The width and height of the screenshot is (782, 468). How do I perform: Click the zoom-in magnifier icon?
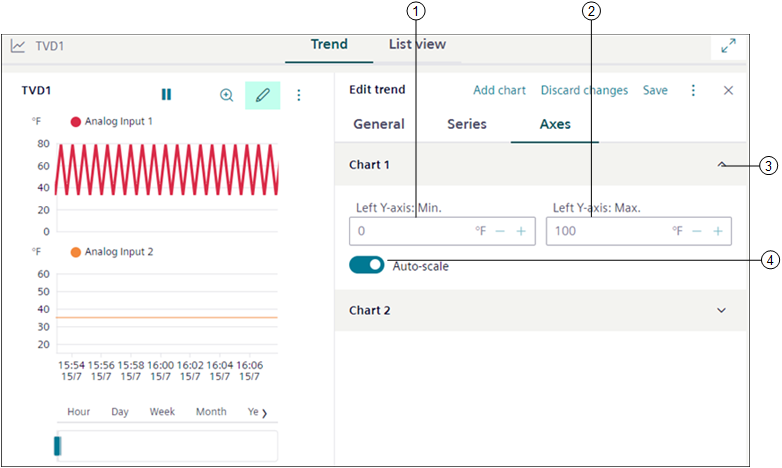227,95
